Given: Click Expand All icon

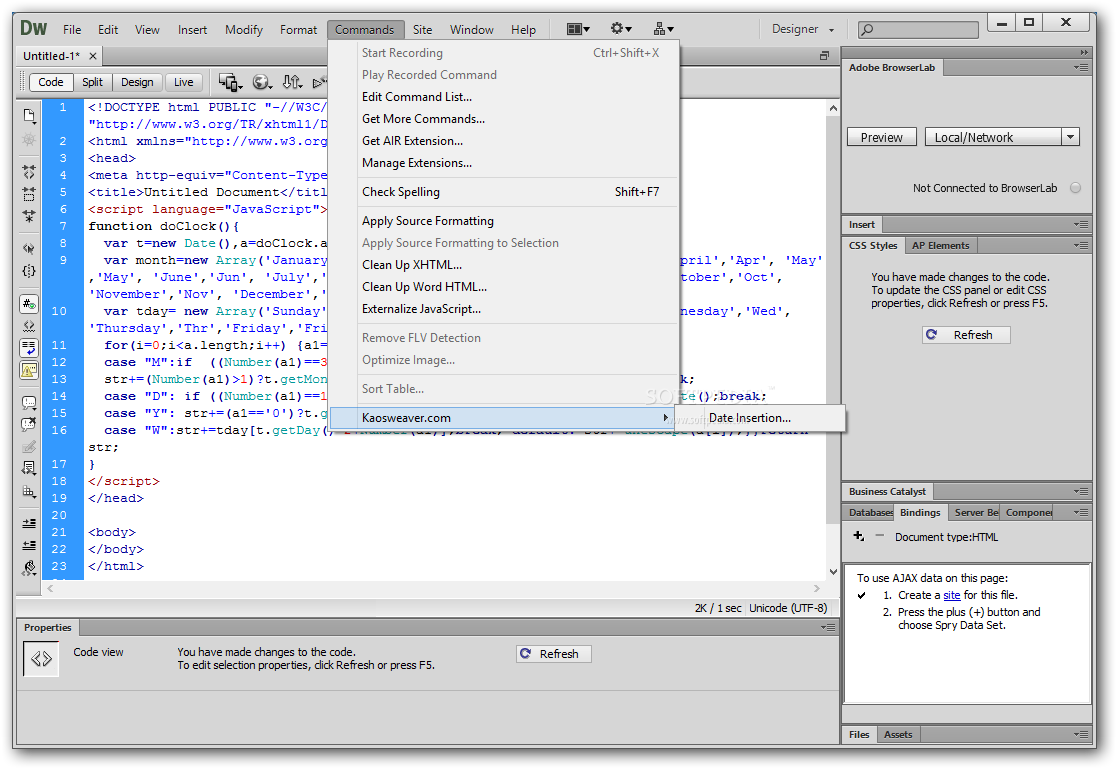Looking at the screenshot, I should click(x=29, y=215).
